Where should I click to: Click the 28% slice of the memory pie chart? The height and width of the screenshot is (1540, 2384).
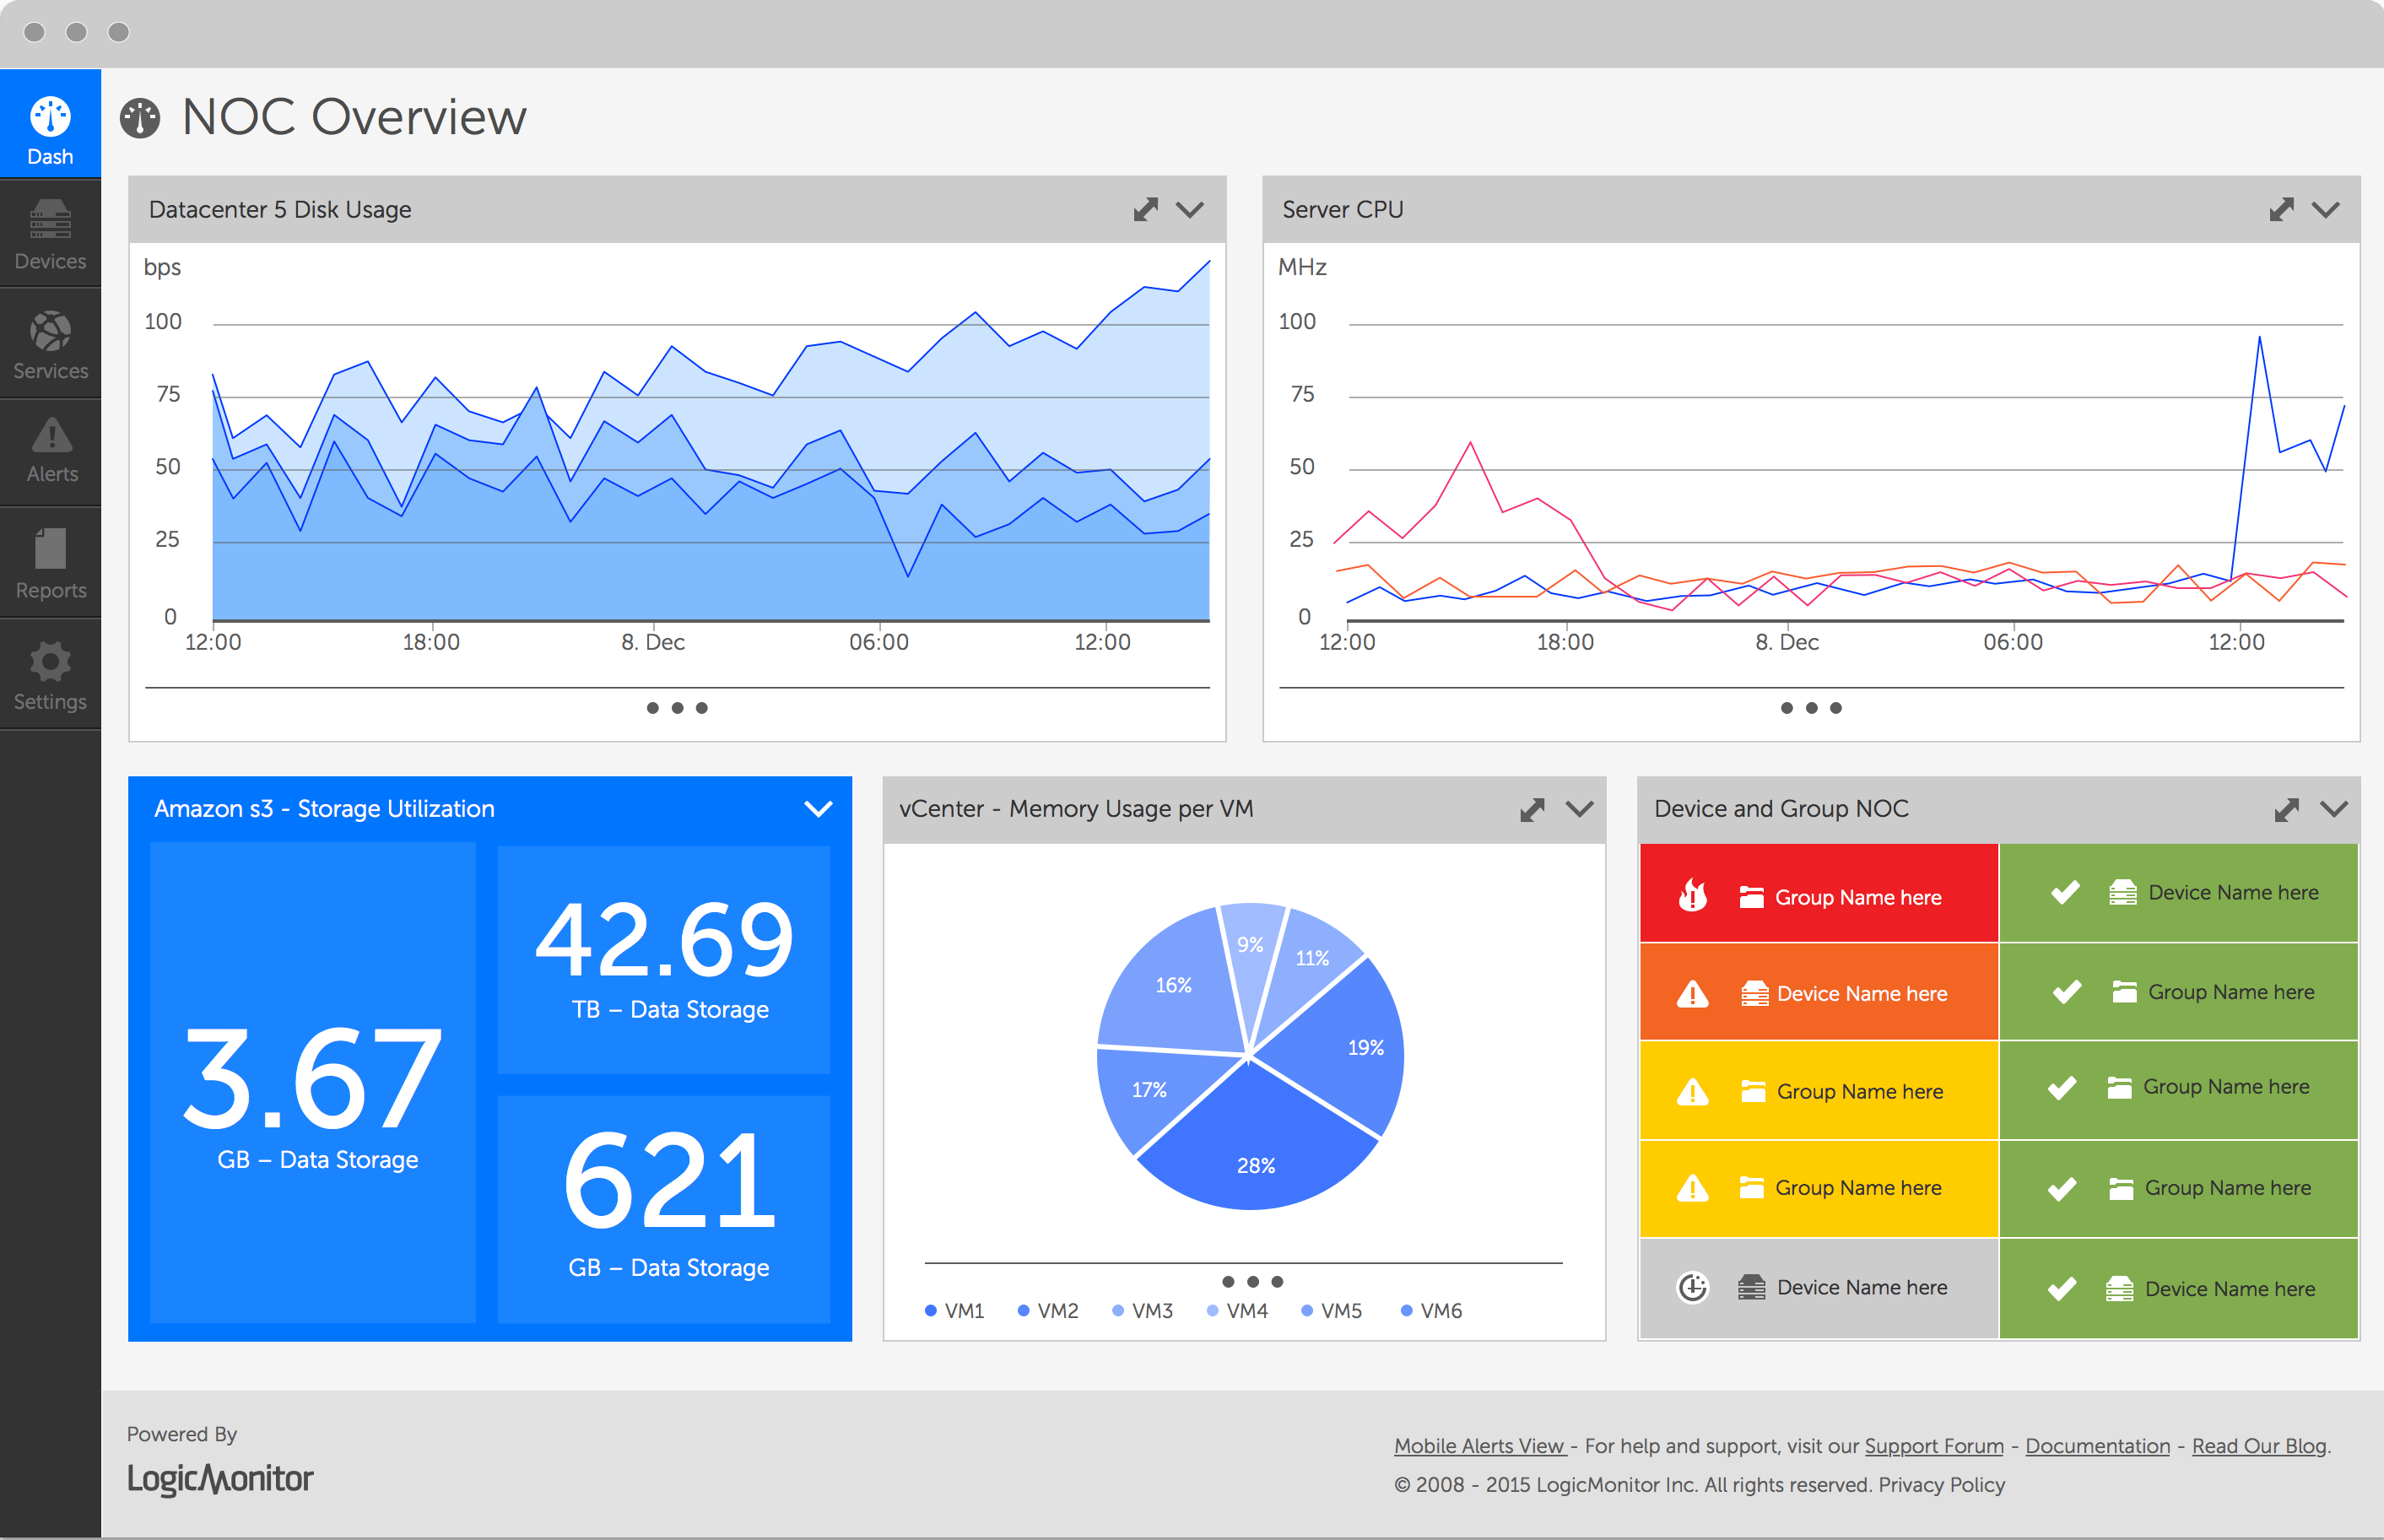(x=1258, y=1165)
